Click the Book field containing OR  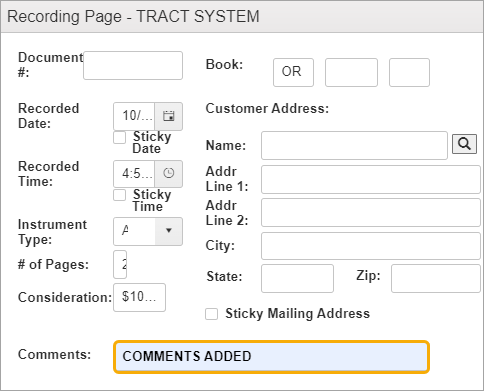click(293, 72)
